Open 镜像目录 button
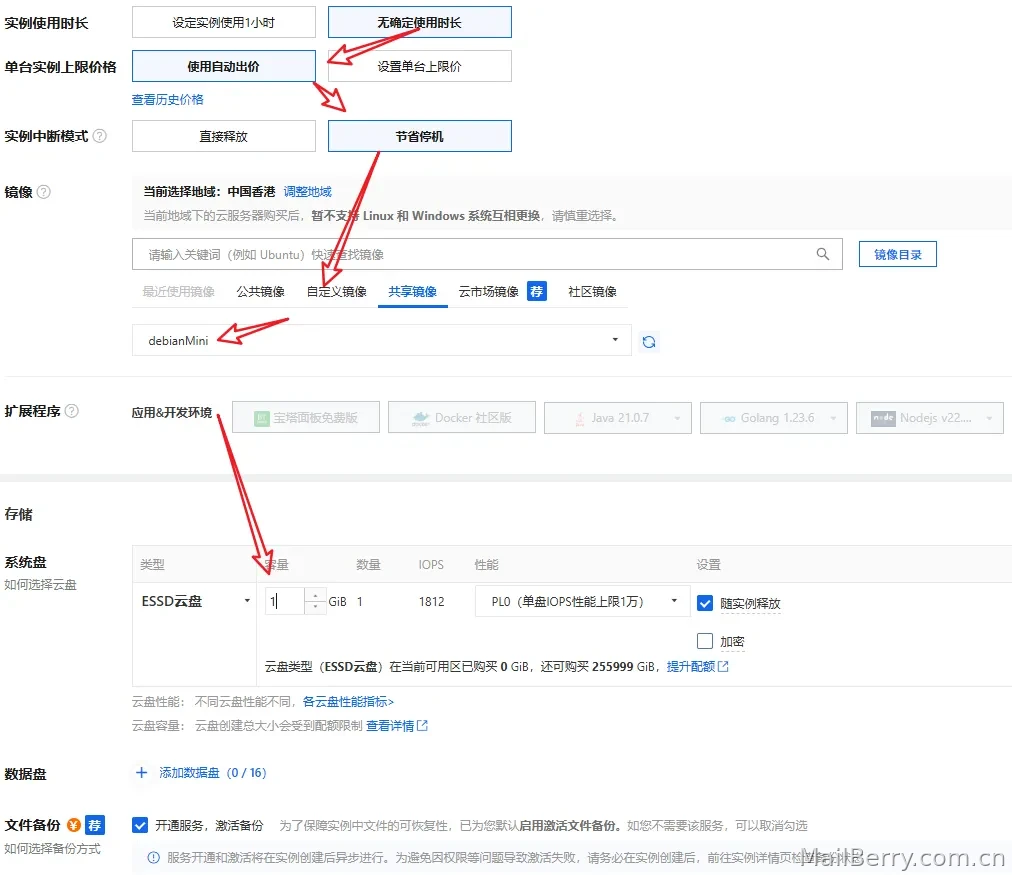 coord(897,254)
